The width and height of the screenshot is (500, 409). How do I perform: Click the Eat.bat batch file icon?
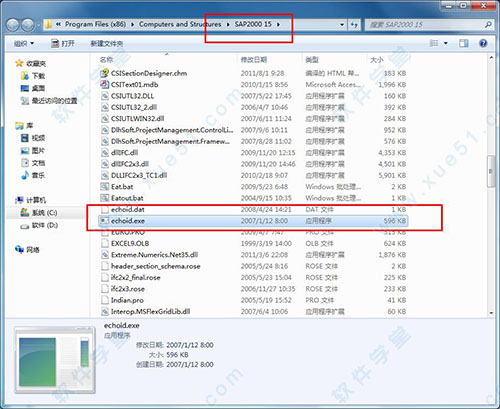point(105,187)
